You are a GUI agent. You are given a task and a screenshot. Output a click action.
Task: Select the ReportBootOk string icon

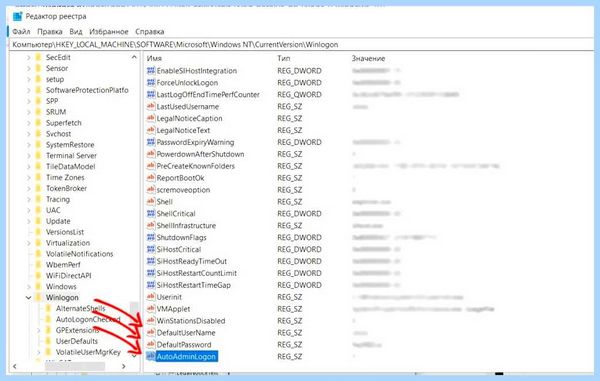tap(151, 177)
